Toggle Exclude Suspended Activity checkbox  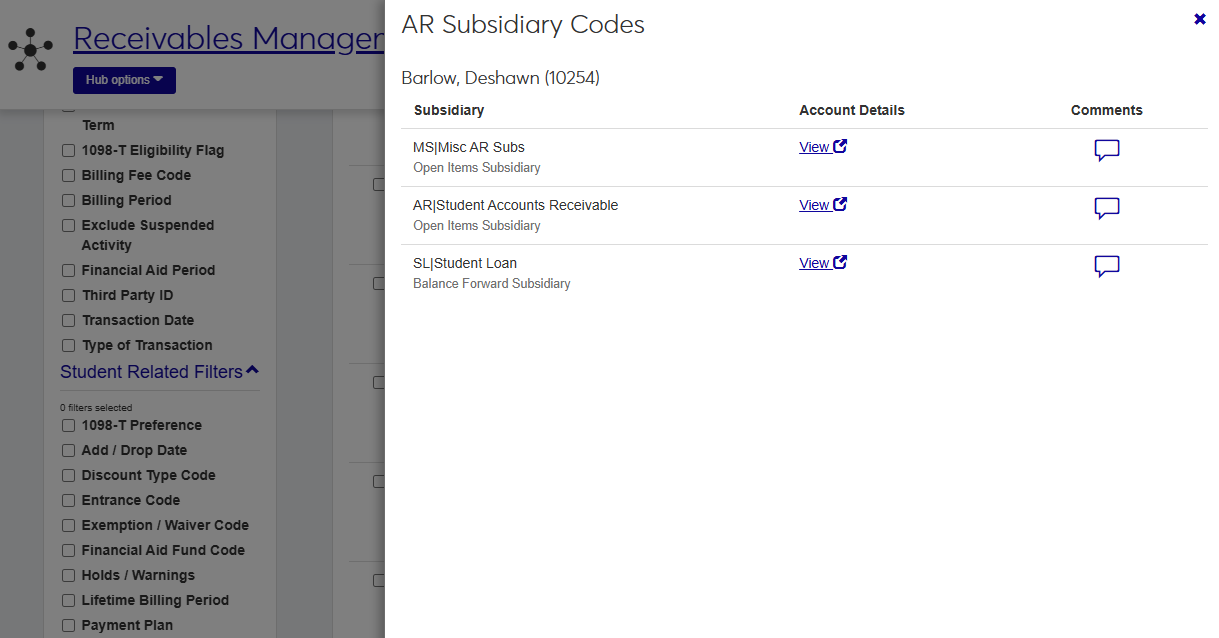click(x=68, y=225)
